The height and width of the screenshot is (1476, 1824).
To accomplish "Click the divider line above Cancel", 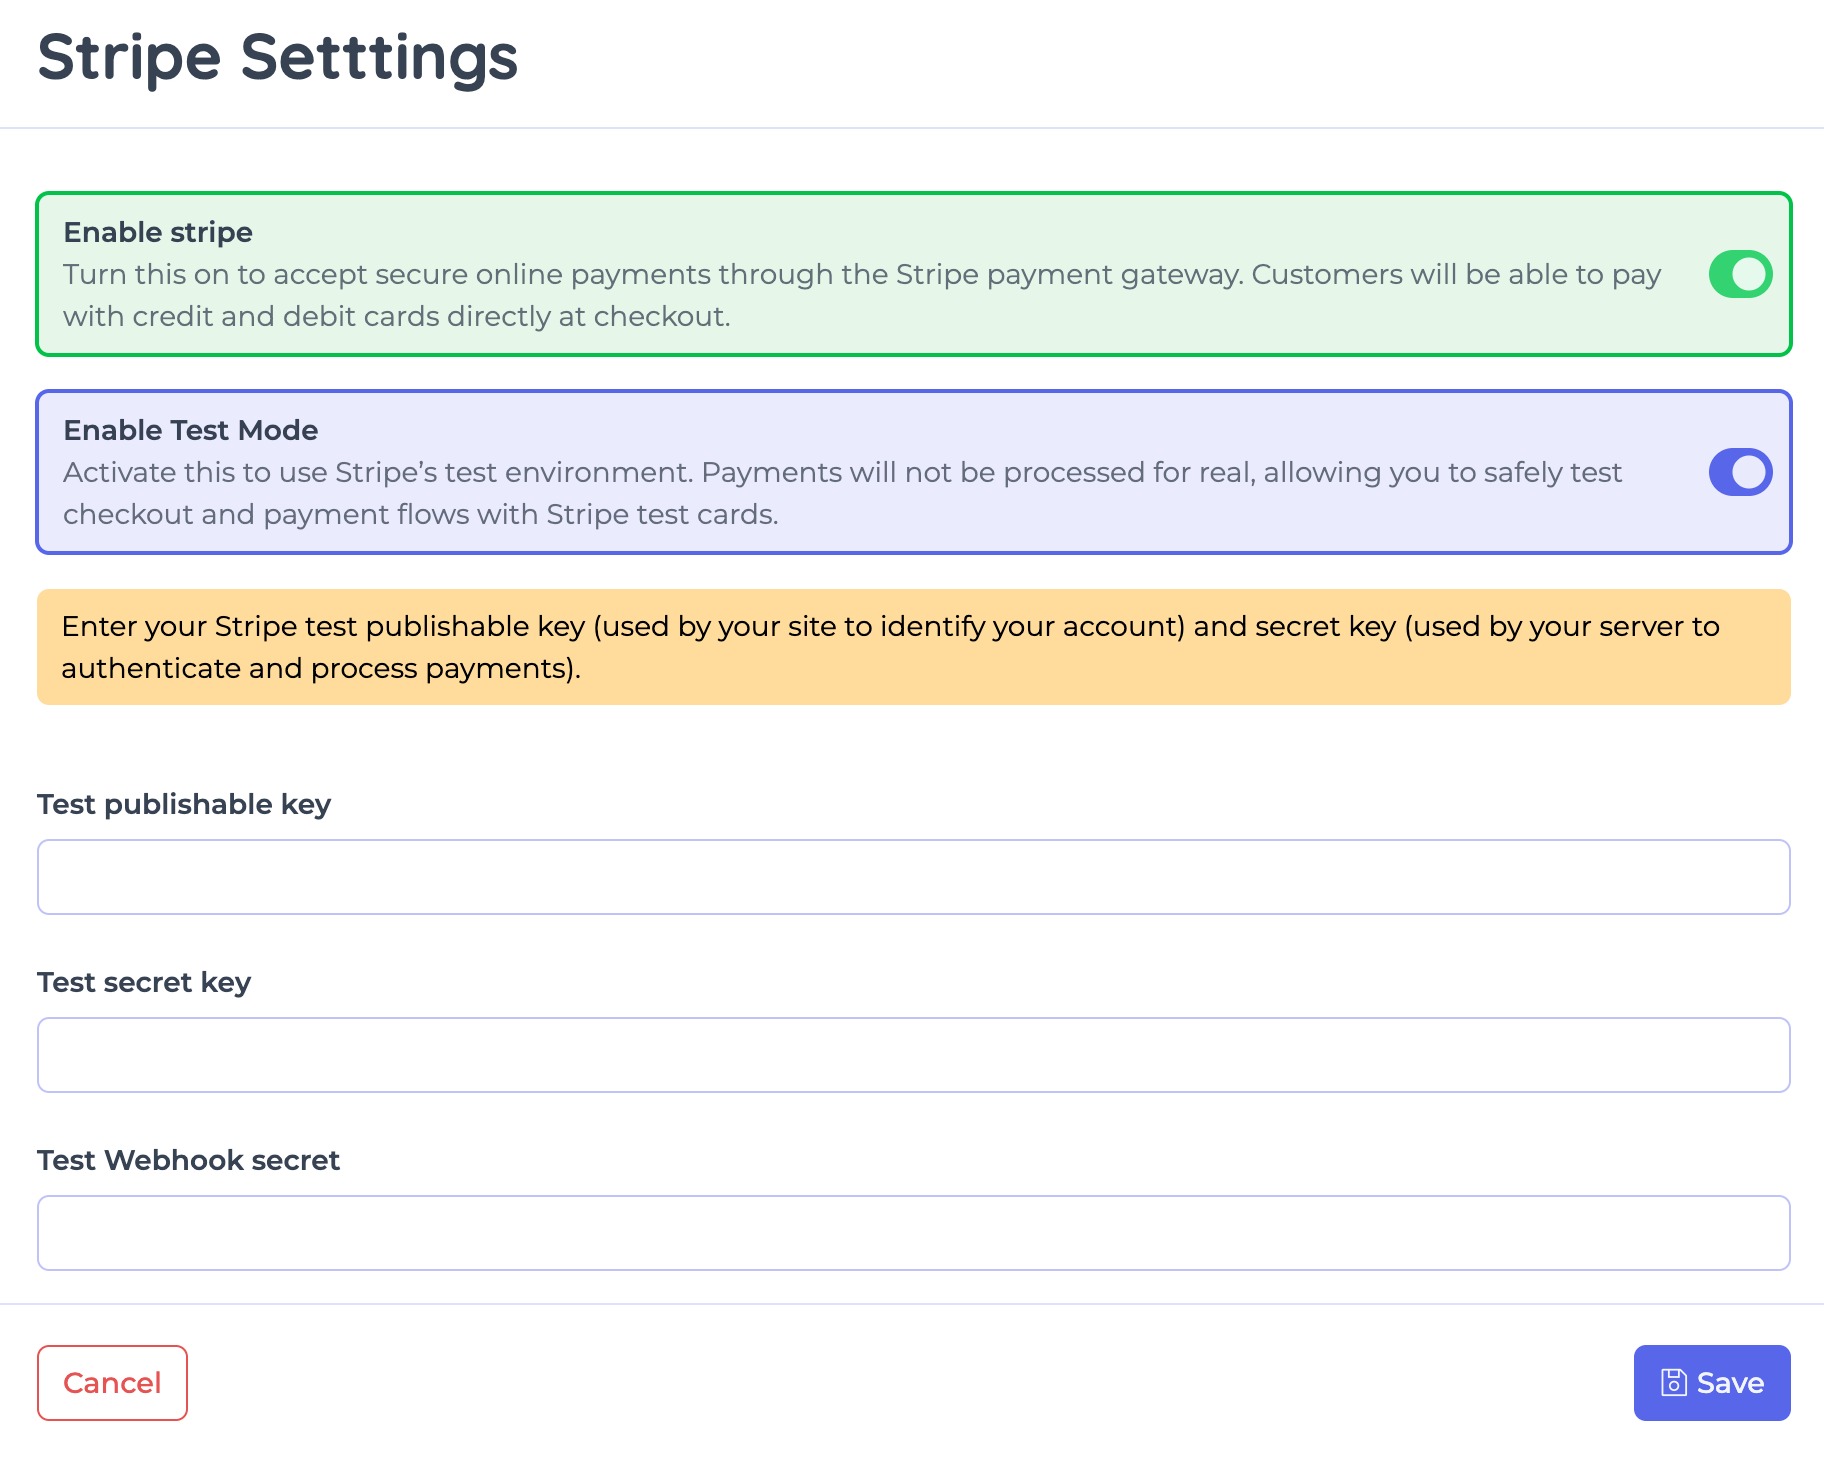I will coord(913,1304).
